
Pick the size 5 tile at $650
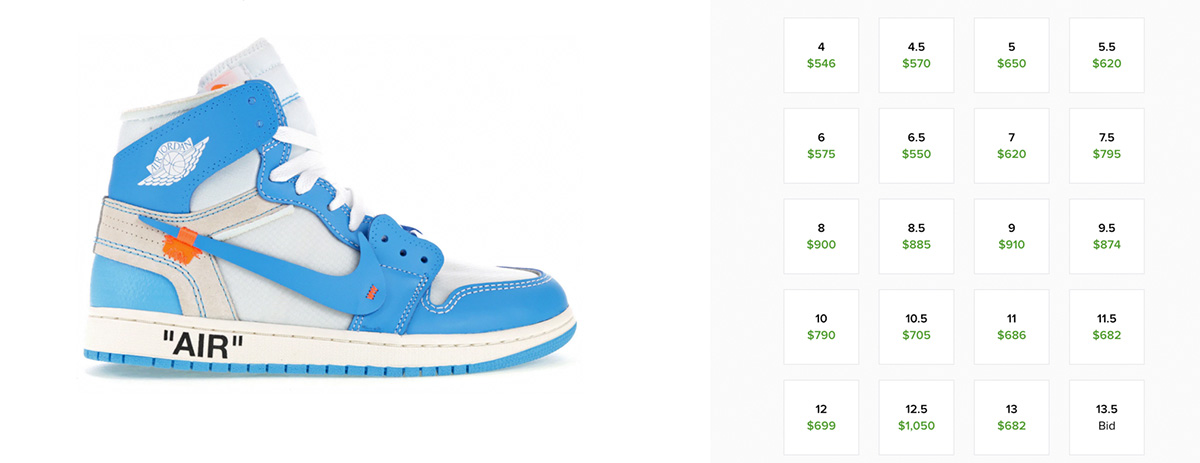pos(1011,55)
